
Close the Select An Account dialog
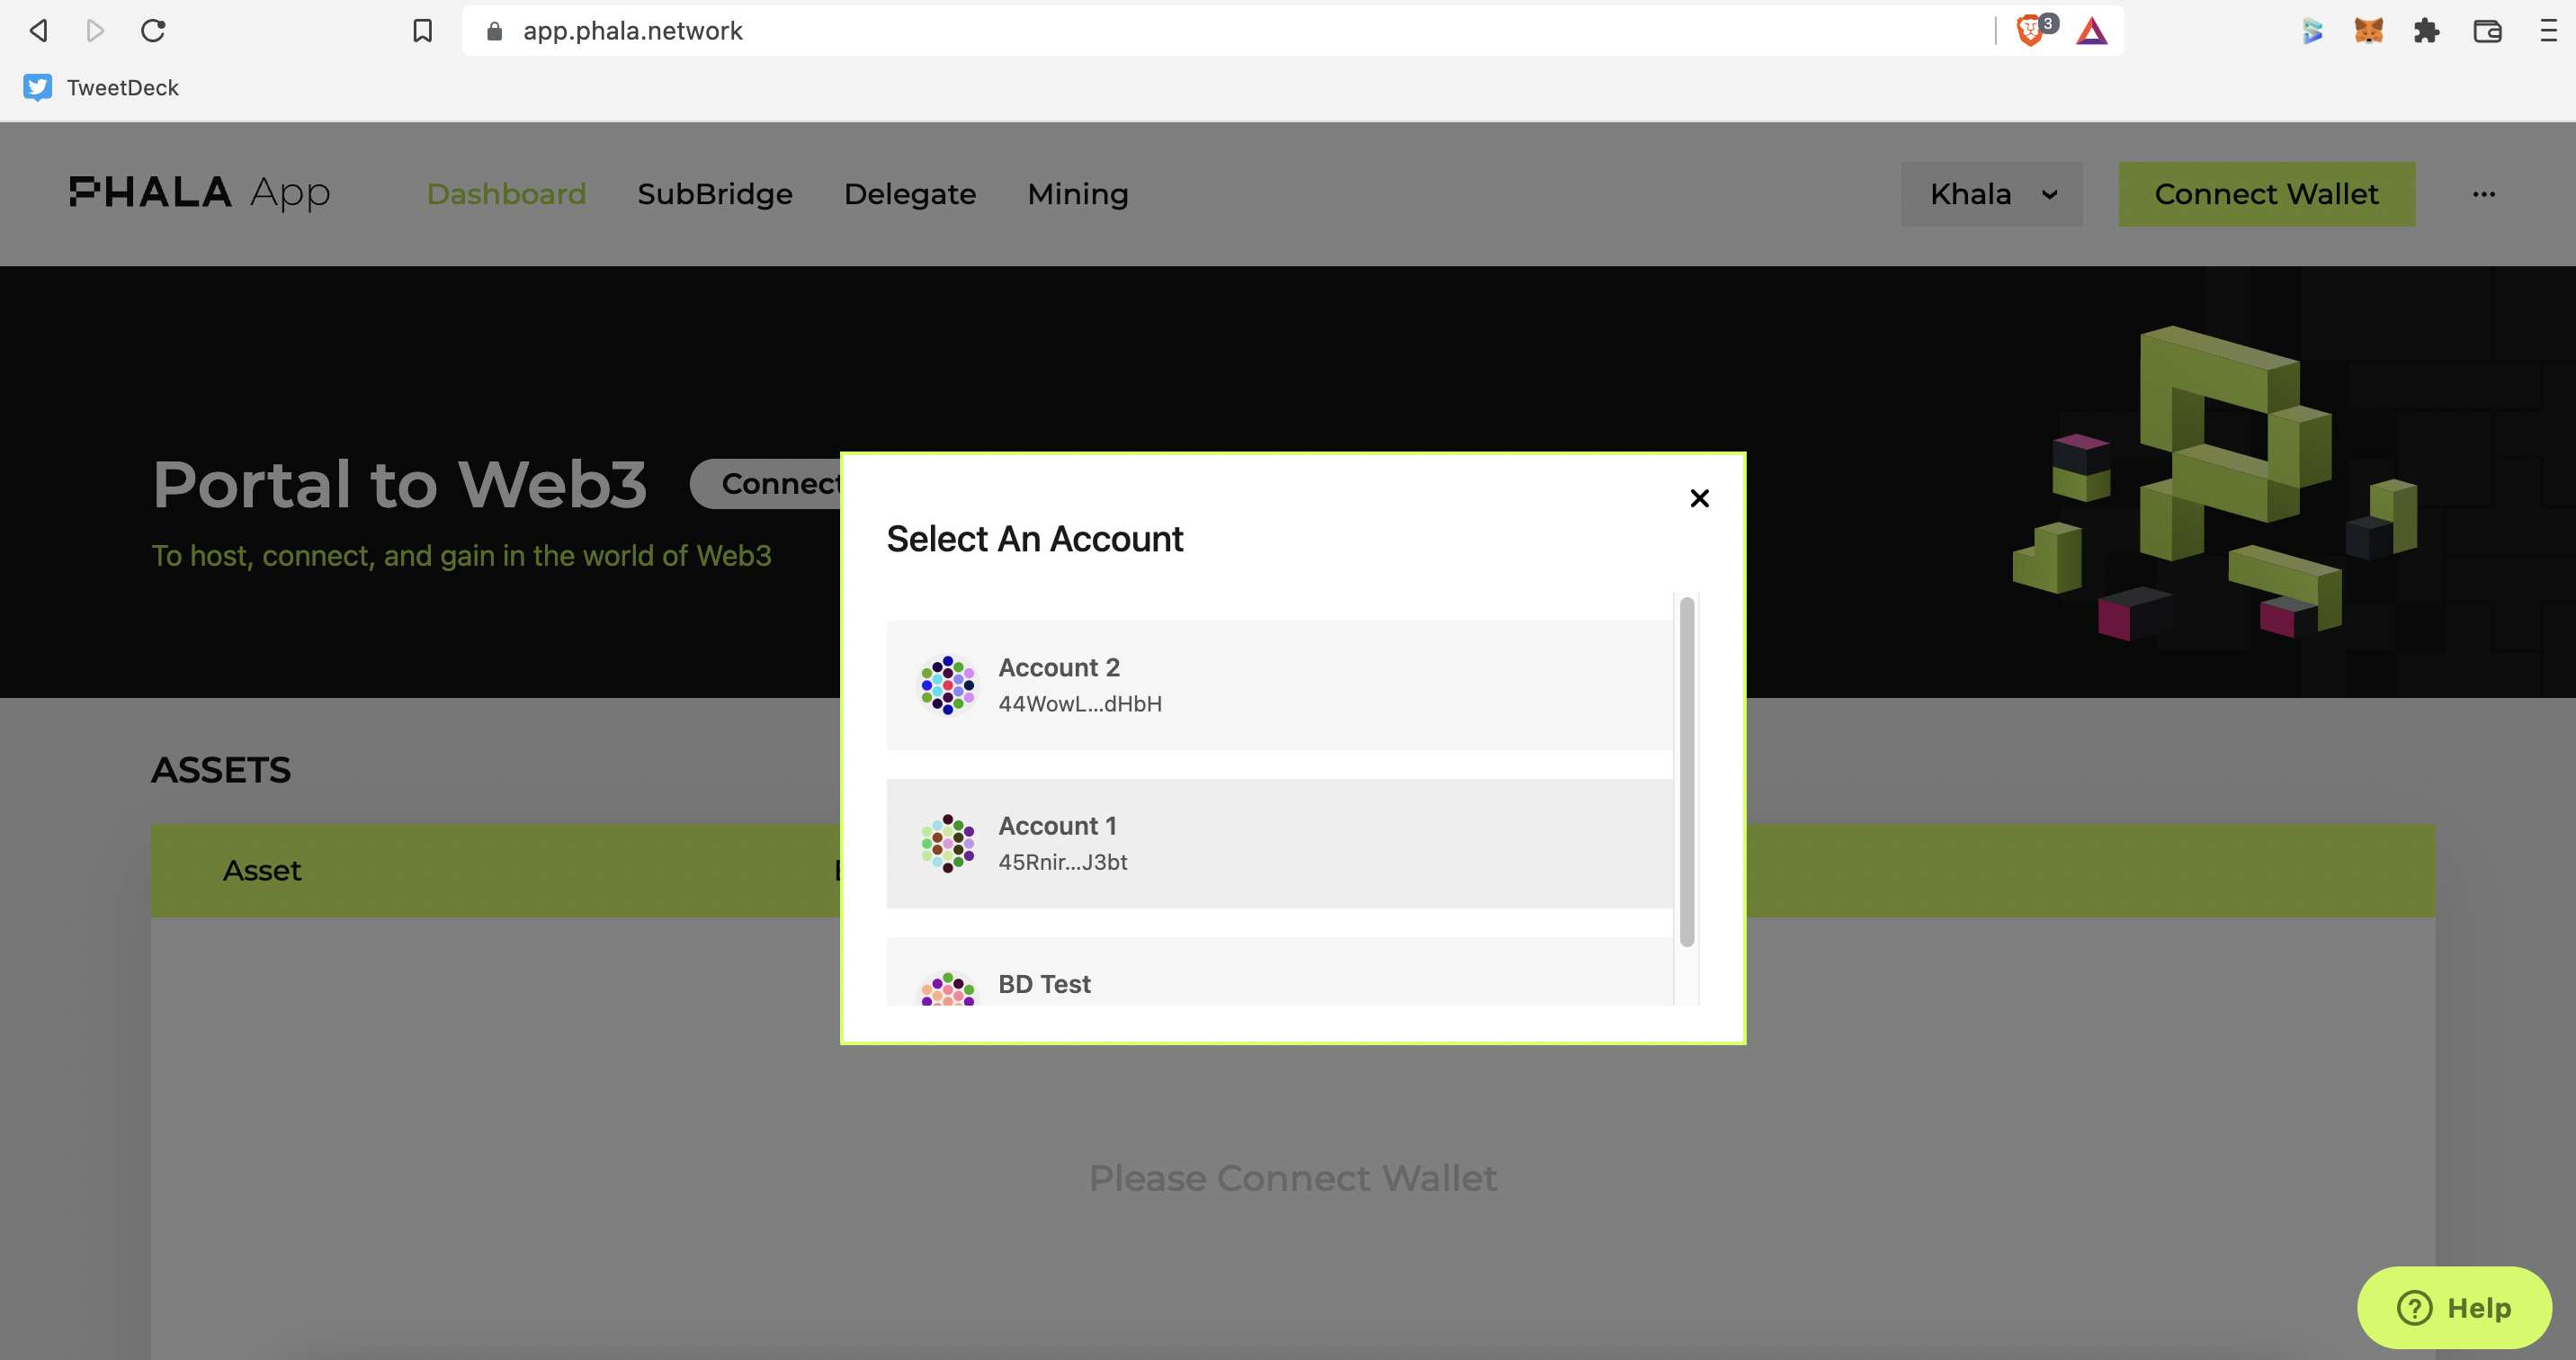tap(1699, 498)
